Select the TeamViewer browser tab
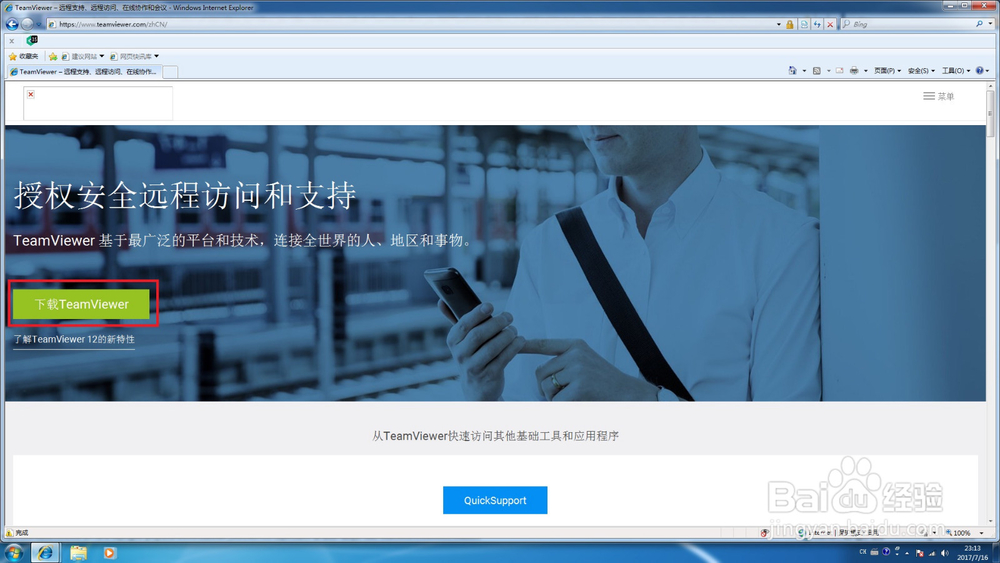1000x563 pixels. coord(84,71)
